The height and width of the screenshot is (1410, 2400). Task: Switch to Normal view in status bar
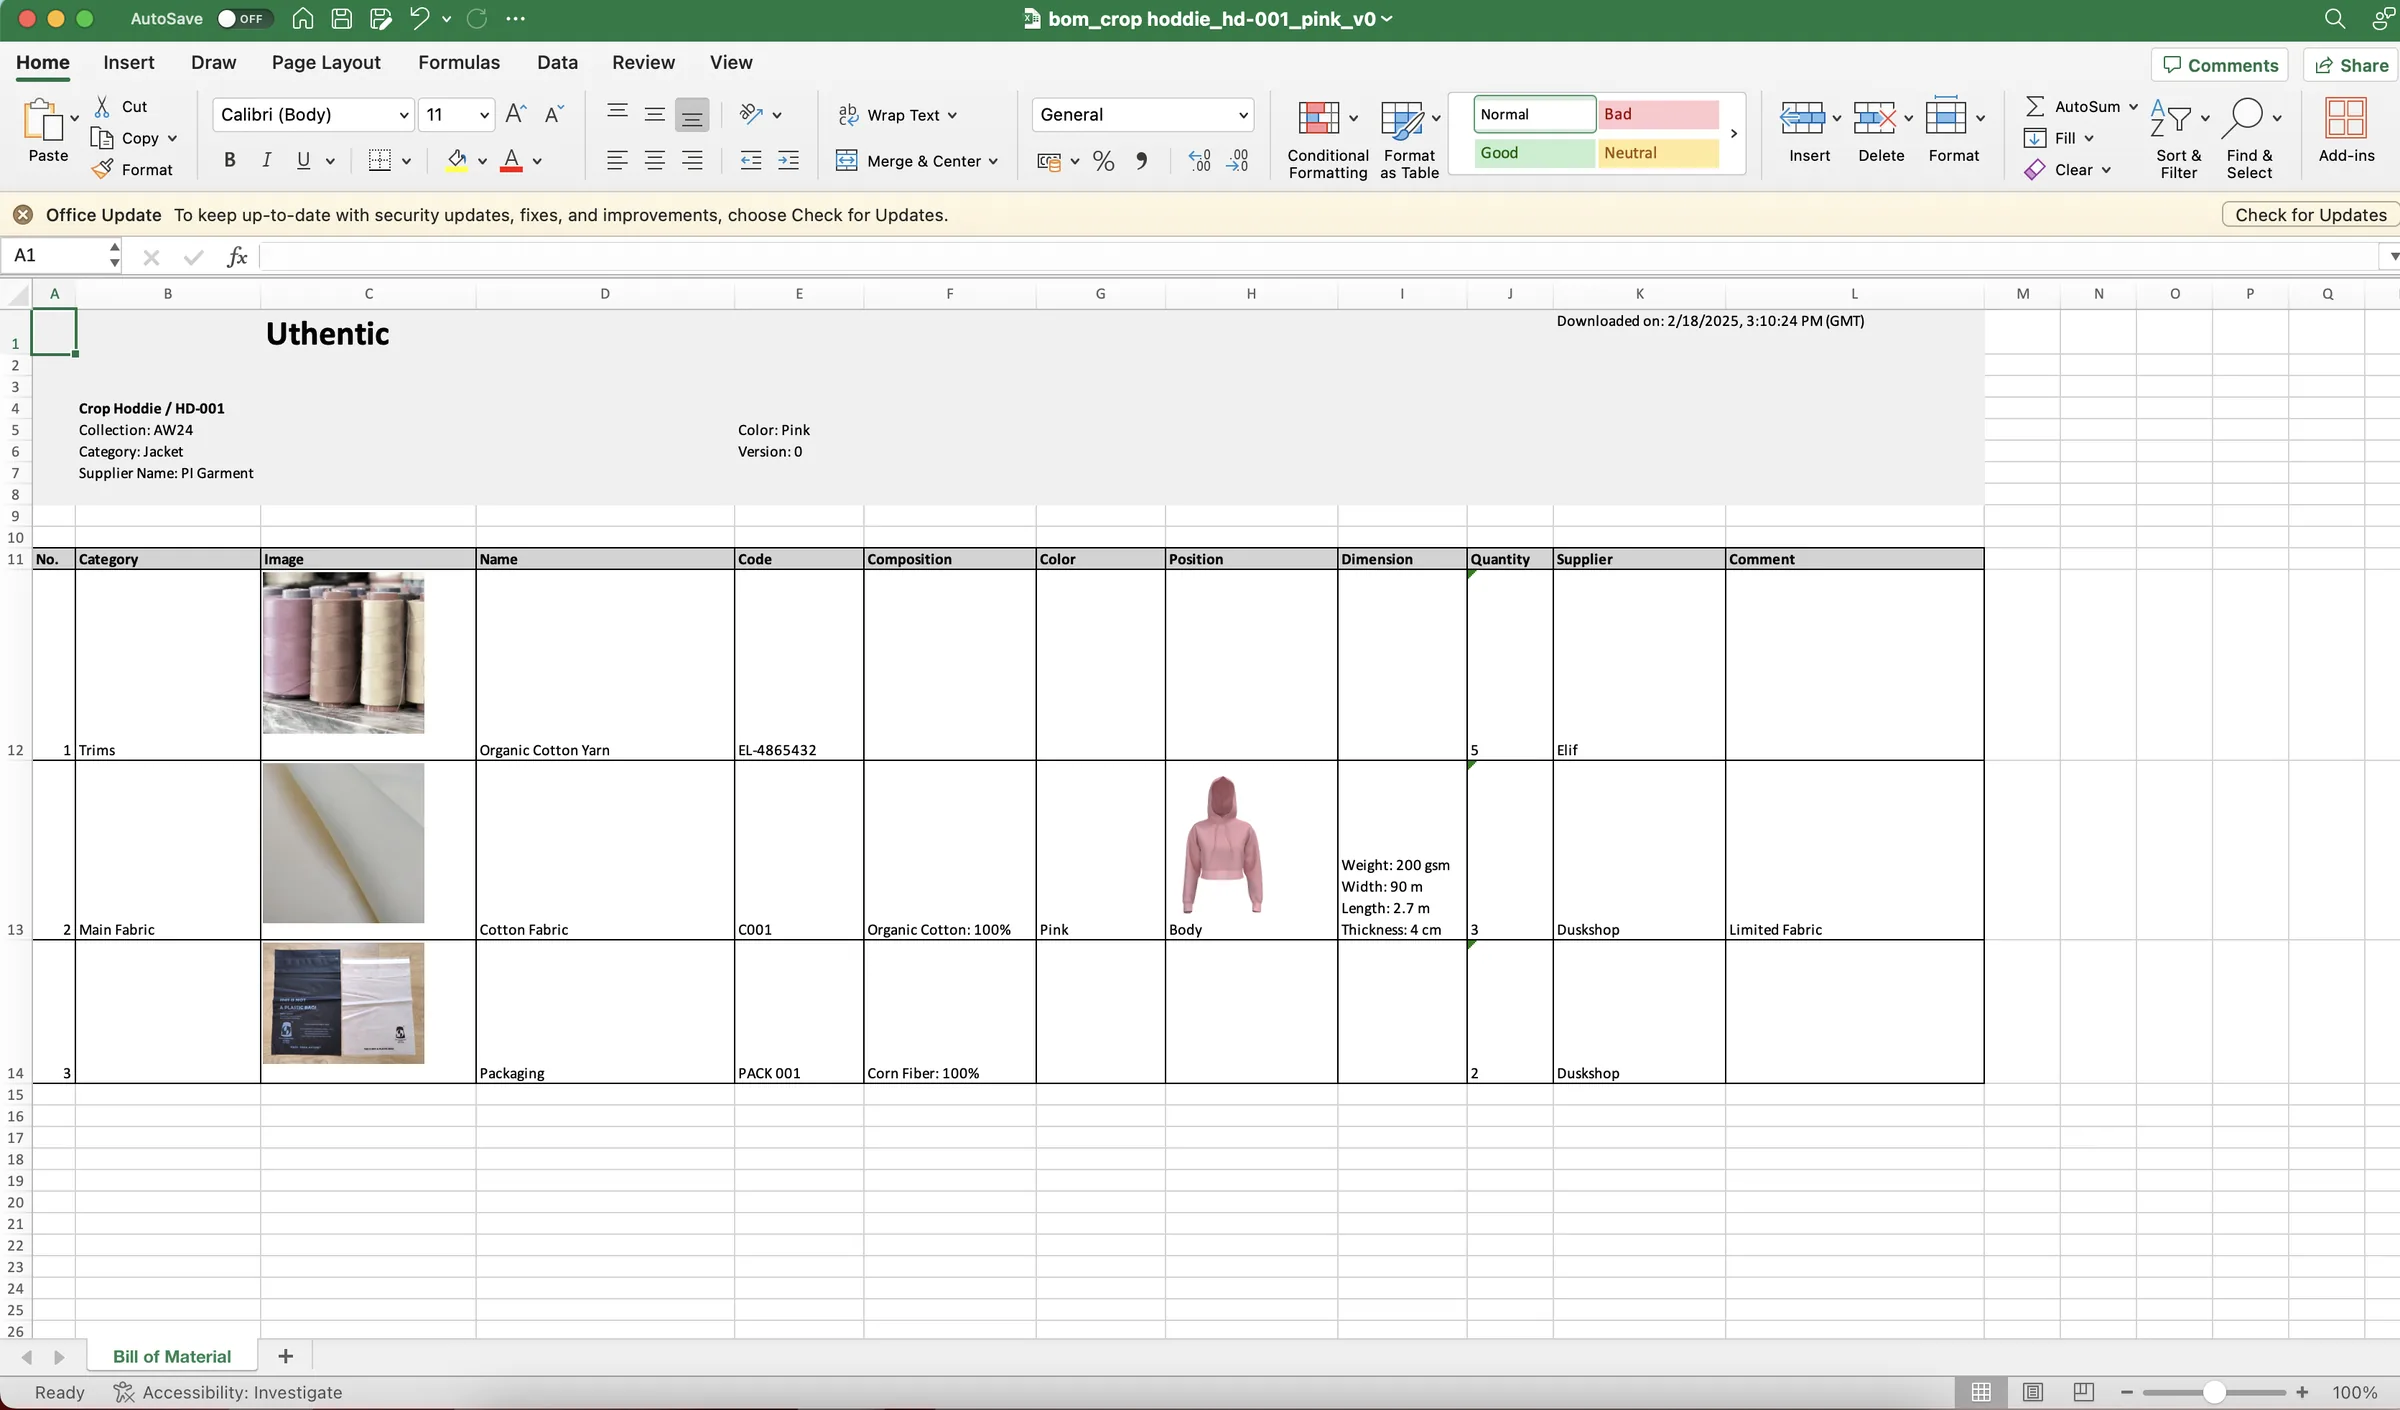click(1981, 1392)
